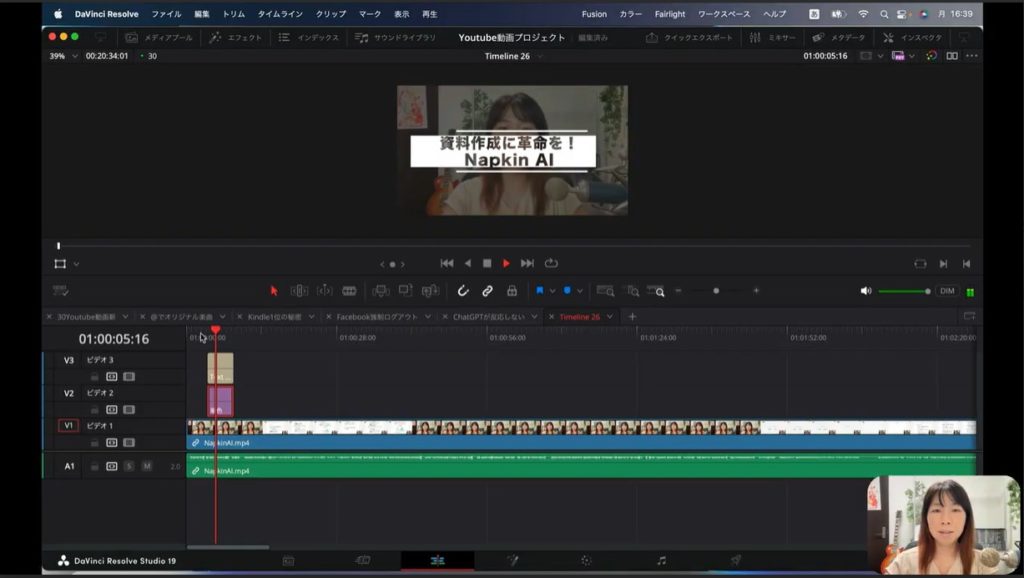Screen dimensions: 1024x578
Task: Toggle the snapping magnet icon
Action: [463, 291]
